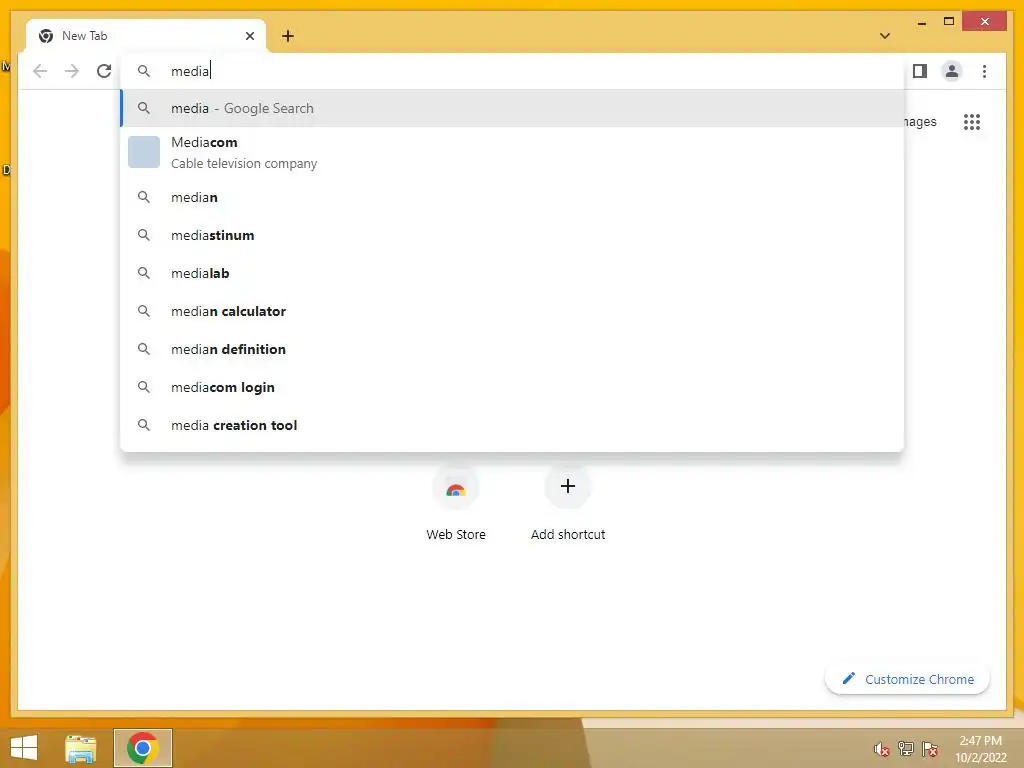Click the Chrome taskbar icon
Viewport: 1024px width, 768px height.
[142, 748]
